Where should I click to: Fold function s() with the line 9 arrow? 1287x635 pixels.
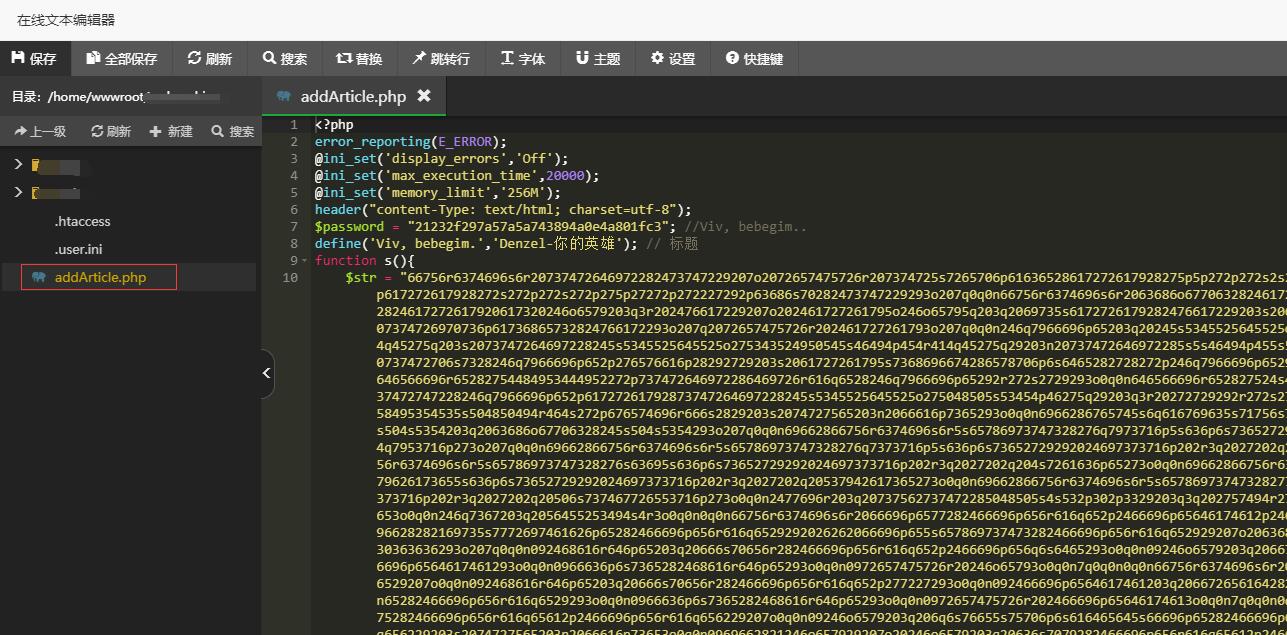click(x=305, y=261)
